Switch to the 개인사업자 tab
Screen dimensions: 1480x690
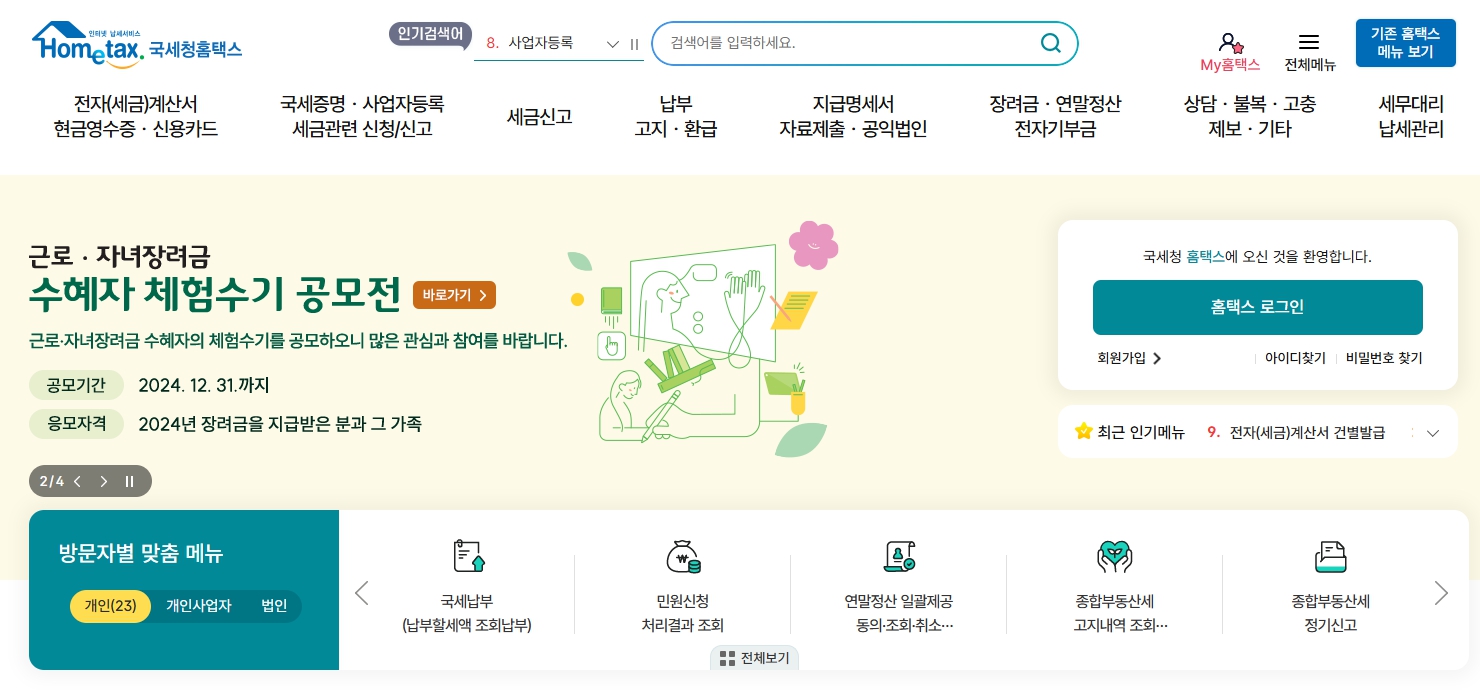point(198,606)
